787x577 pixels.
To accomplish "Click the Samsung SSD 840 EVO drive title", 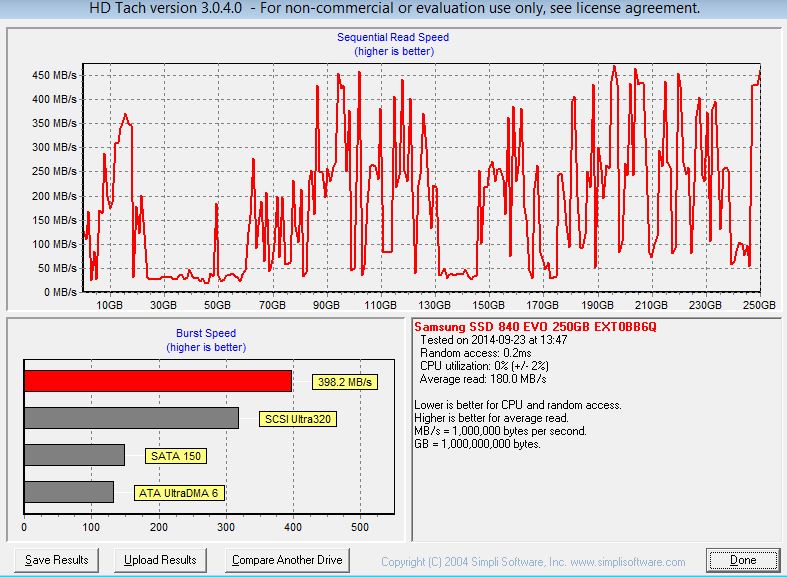I will pos(535,327).
